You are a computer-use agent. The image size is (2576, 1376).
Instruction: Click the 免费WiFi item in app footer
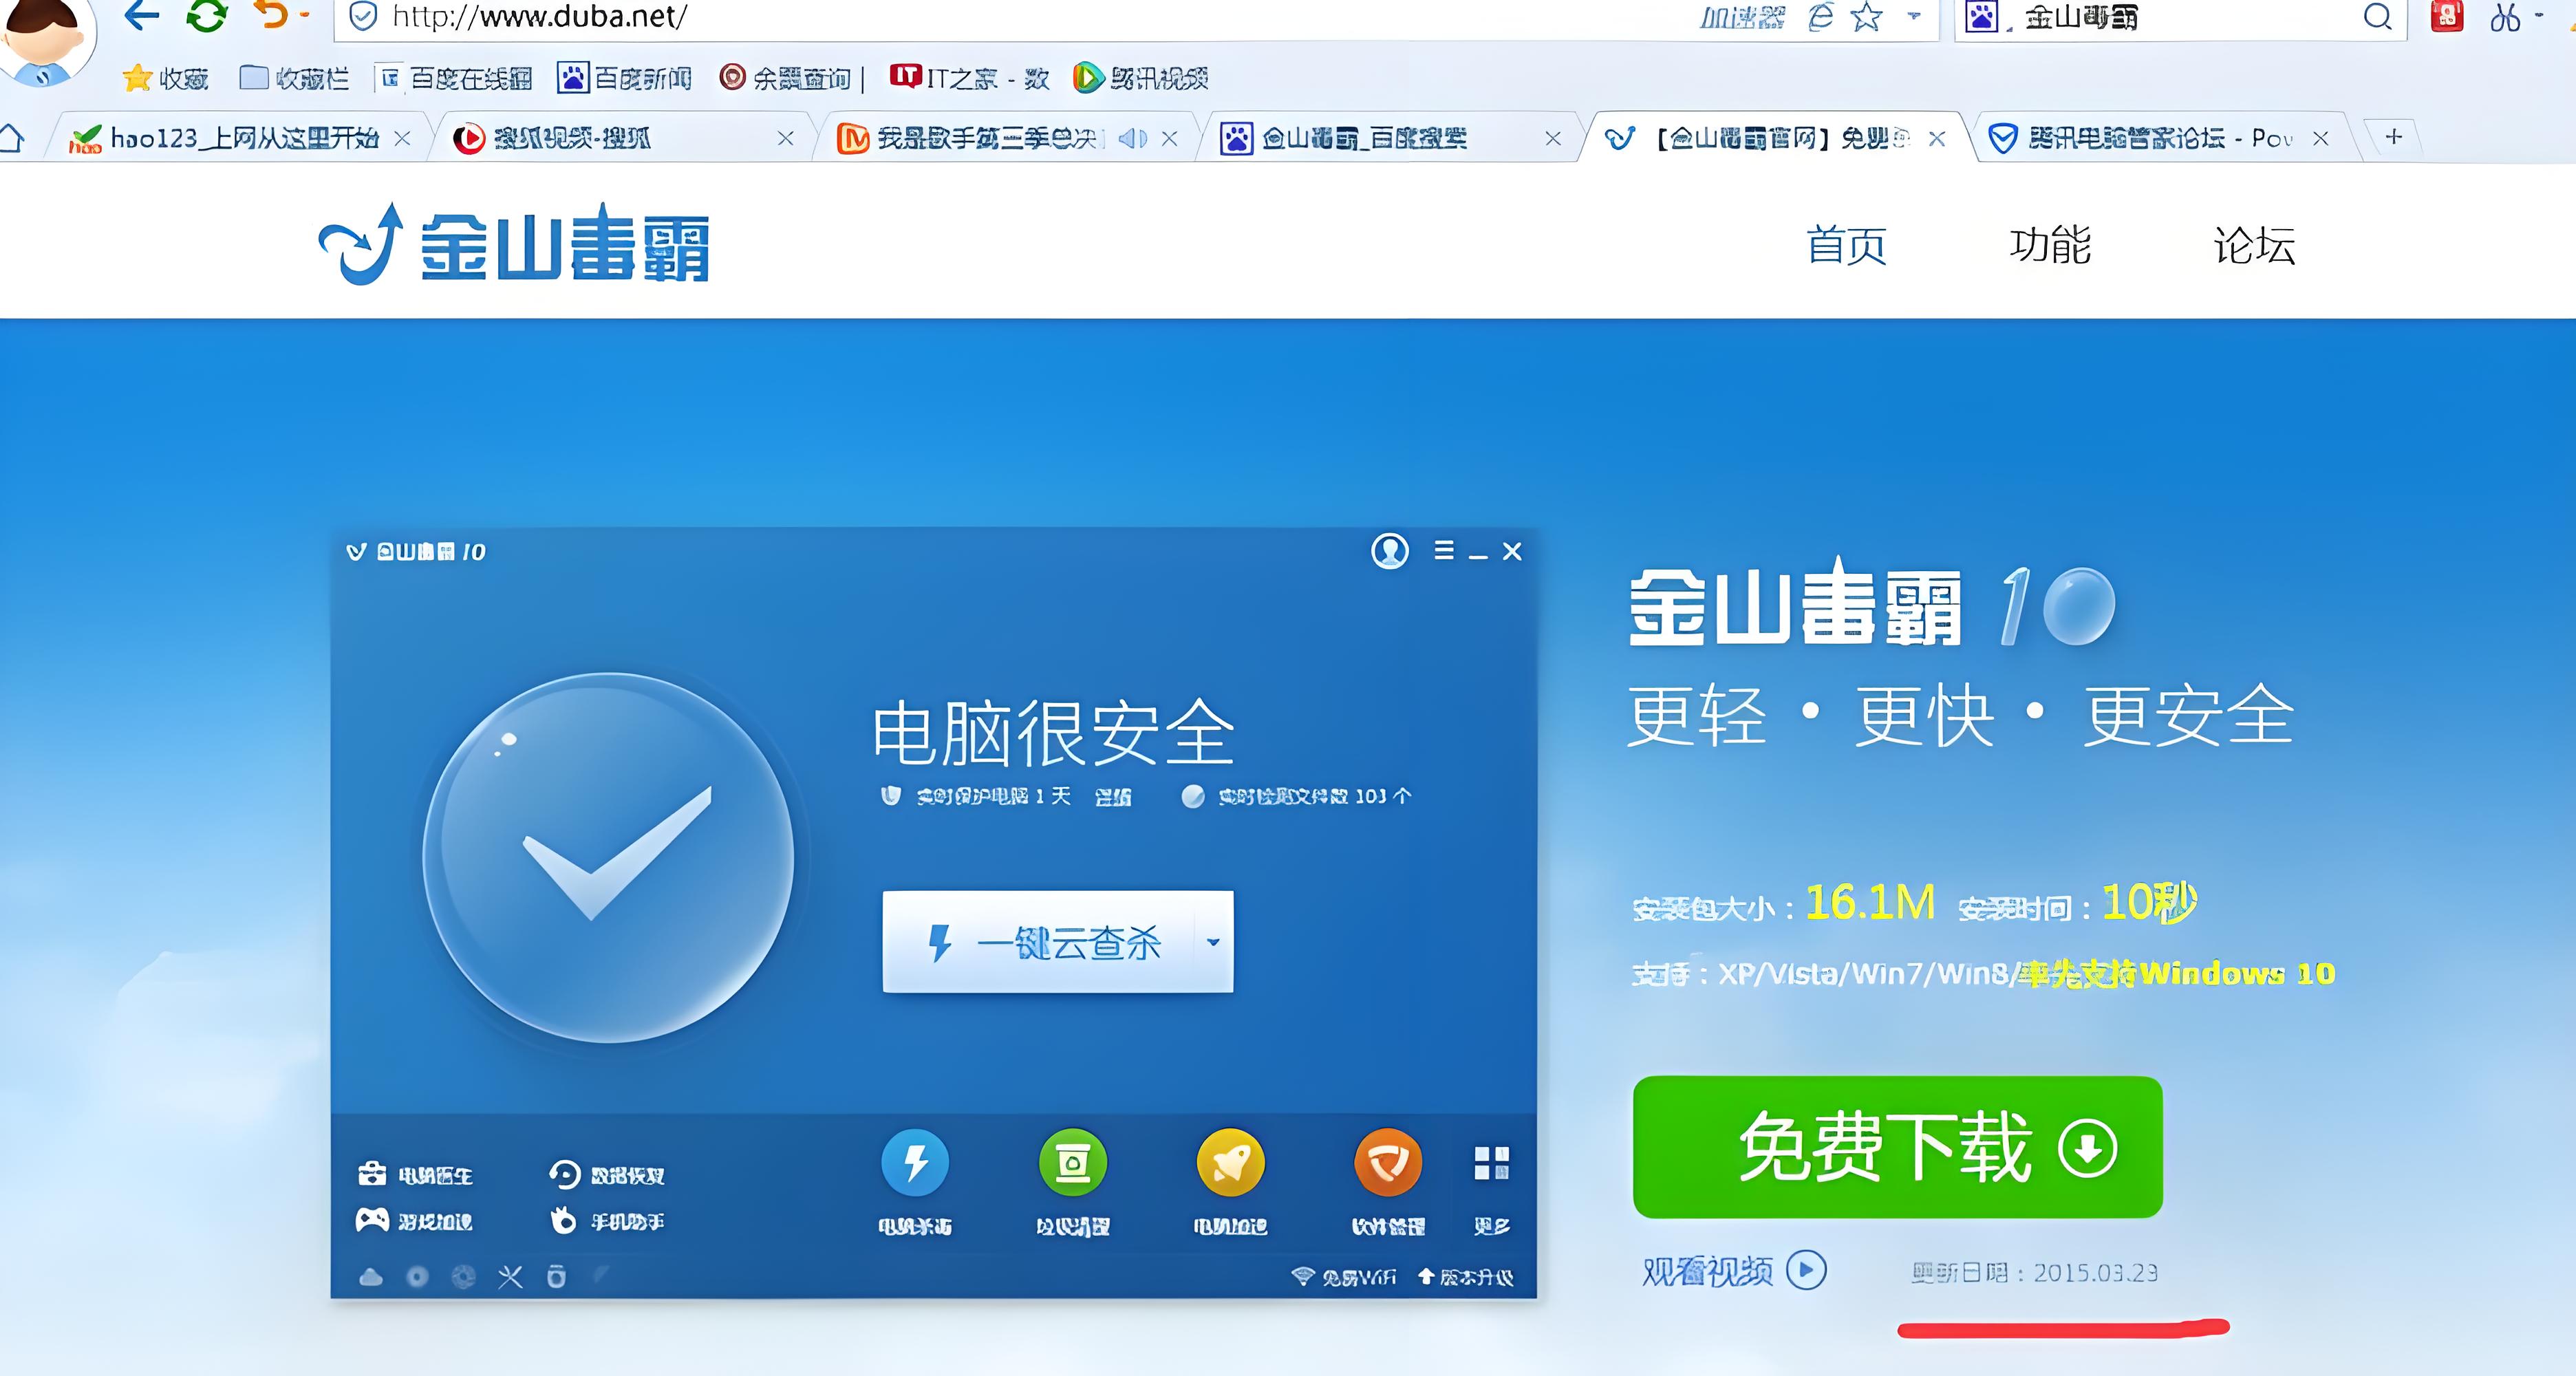(1344, 1277)
